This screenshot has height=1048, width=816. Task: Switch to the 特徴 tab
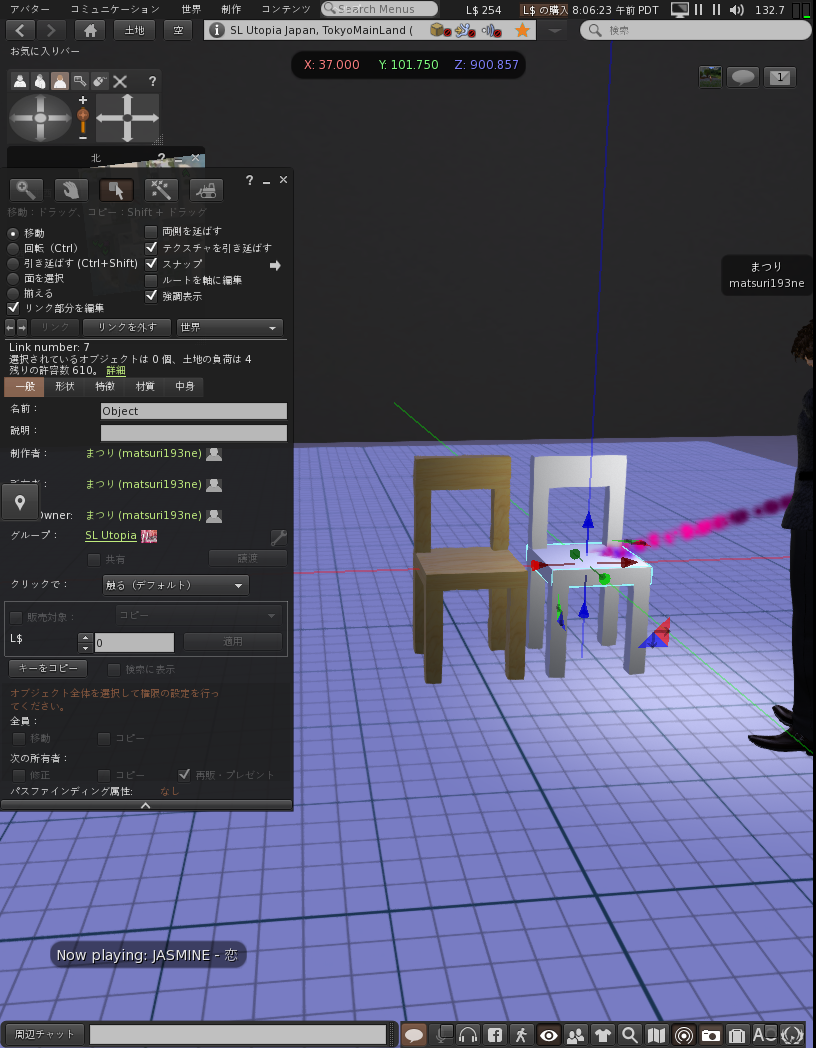tap(105, 386)
